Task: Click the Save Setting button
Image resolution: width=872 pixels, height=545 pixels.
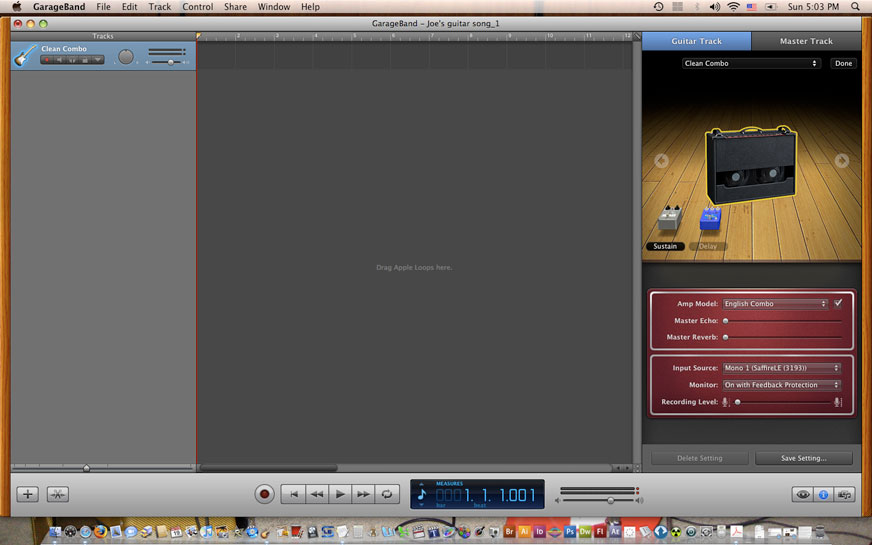Action: pos(804,458)
